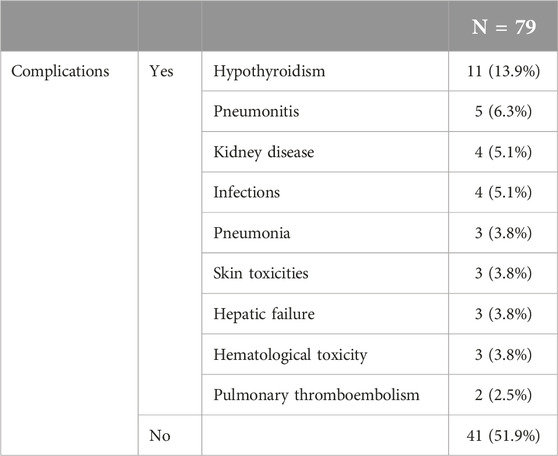Click the count beside Pneumonia
This screenshot has width=558, height=456.
(x=479, y=233)
